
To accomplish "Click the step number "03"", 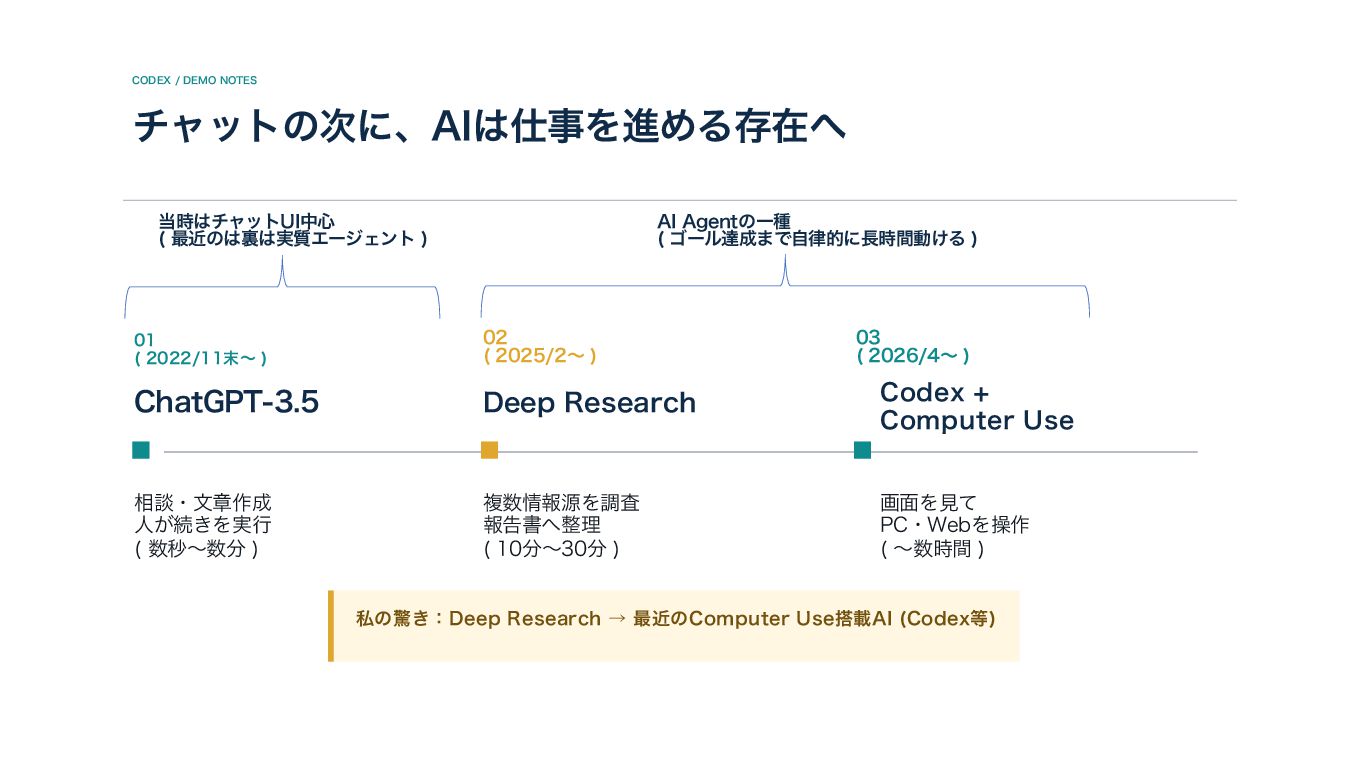I will [868, 337].
